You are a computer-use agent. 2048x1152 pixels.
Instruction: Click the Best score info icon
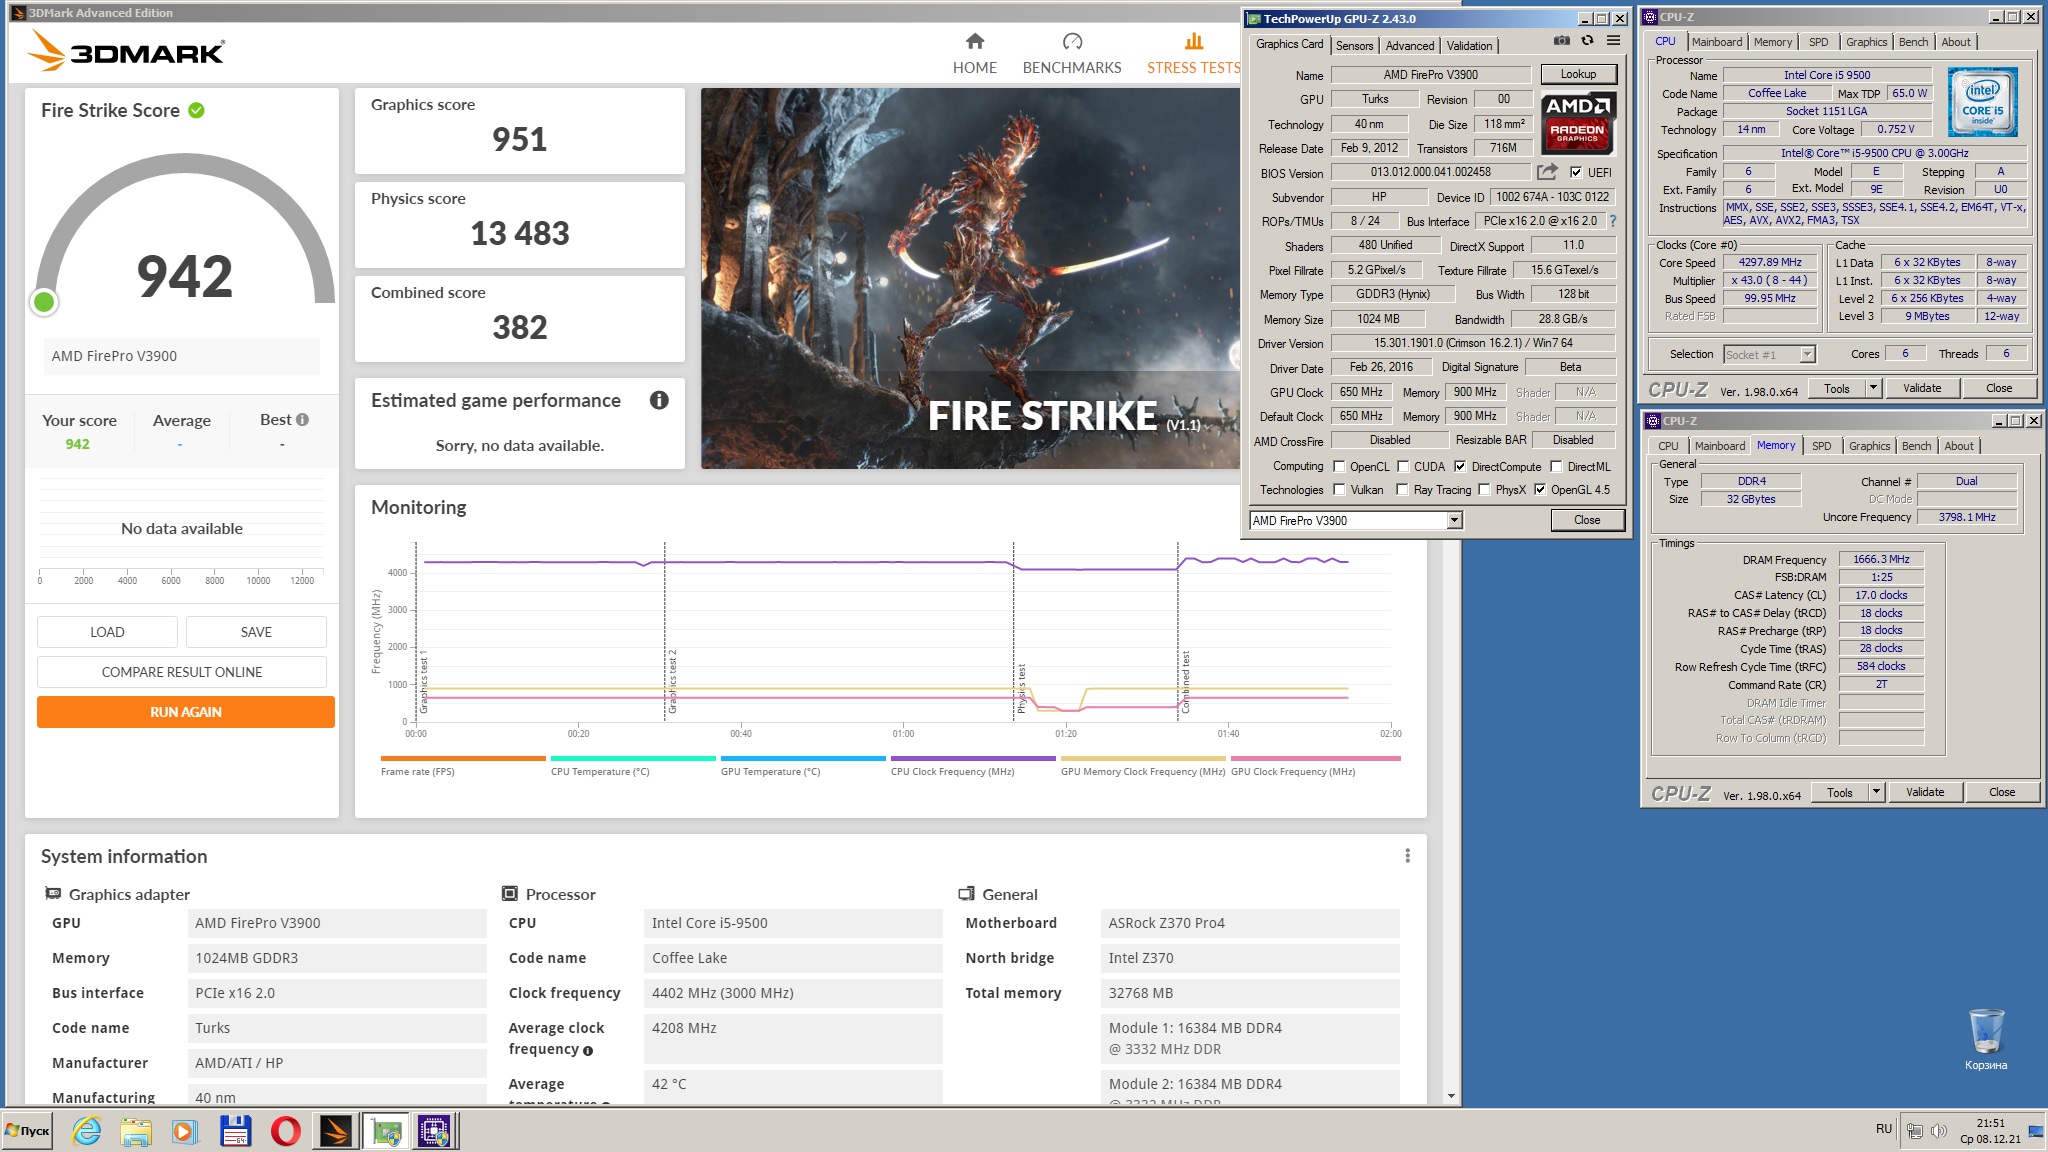tap(302, 420)
